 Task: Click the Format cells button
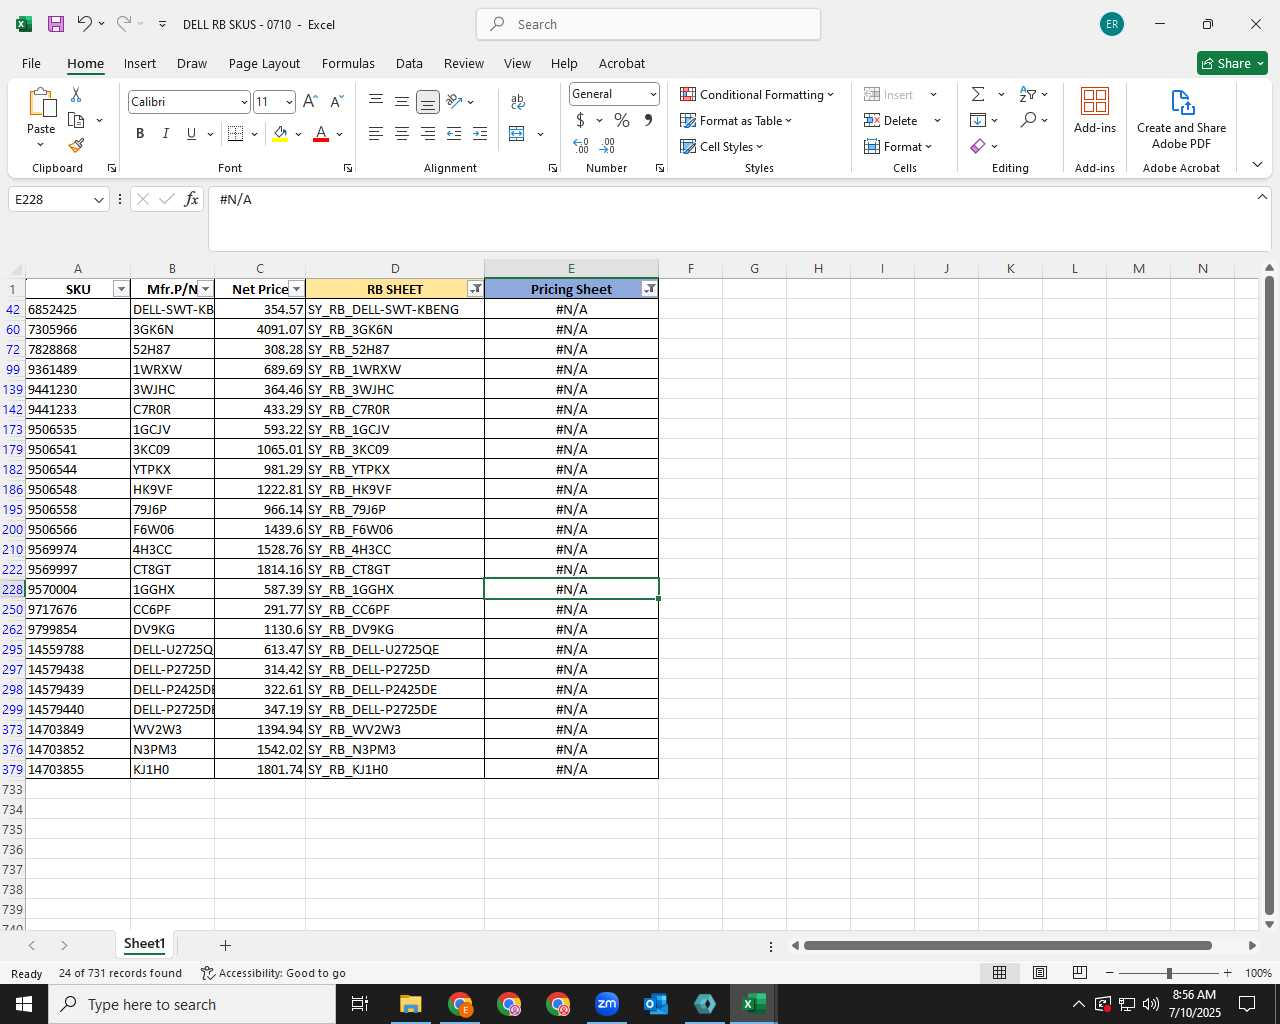[x=898, y=146]
